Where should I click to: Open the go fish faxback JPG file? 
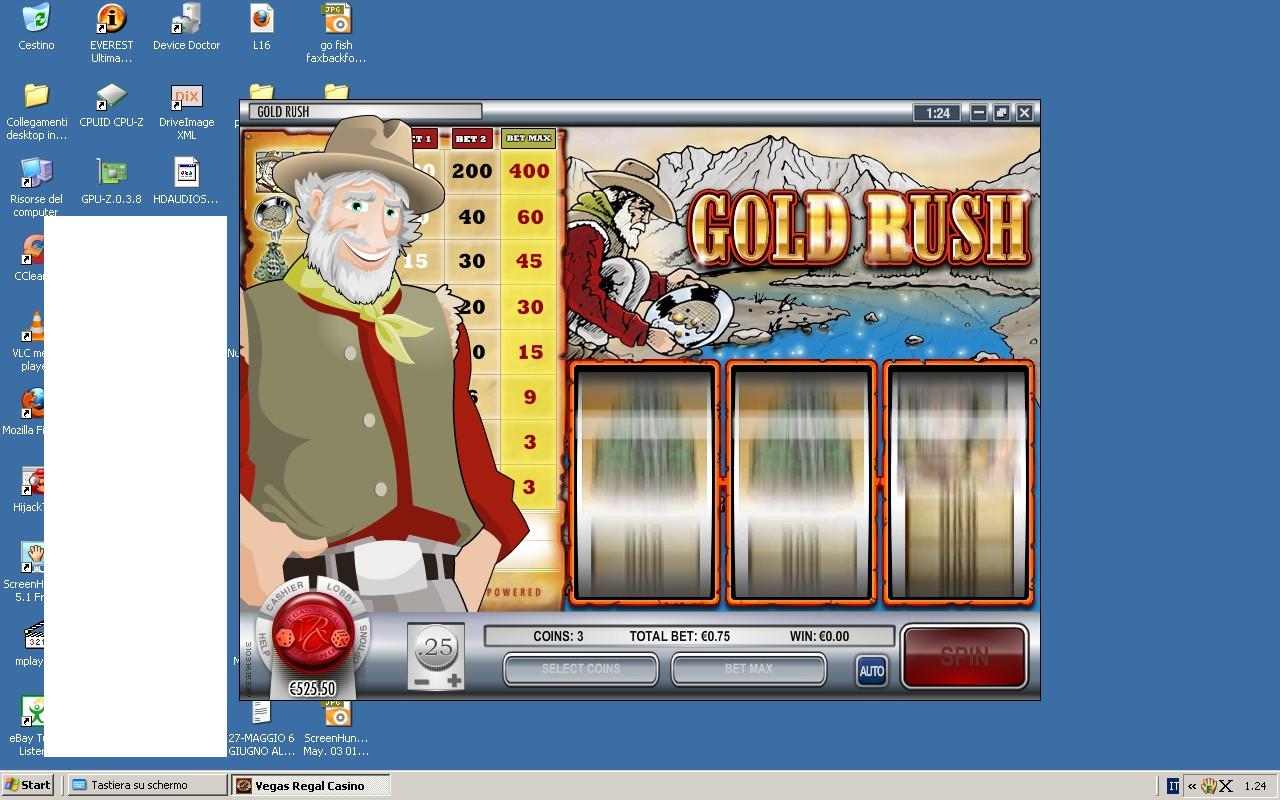click(x=336, y=33)
